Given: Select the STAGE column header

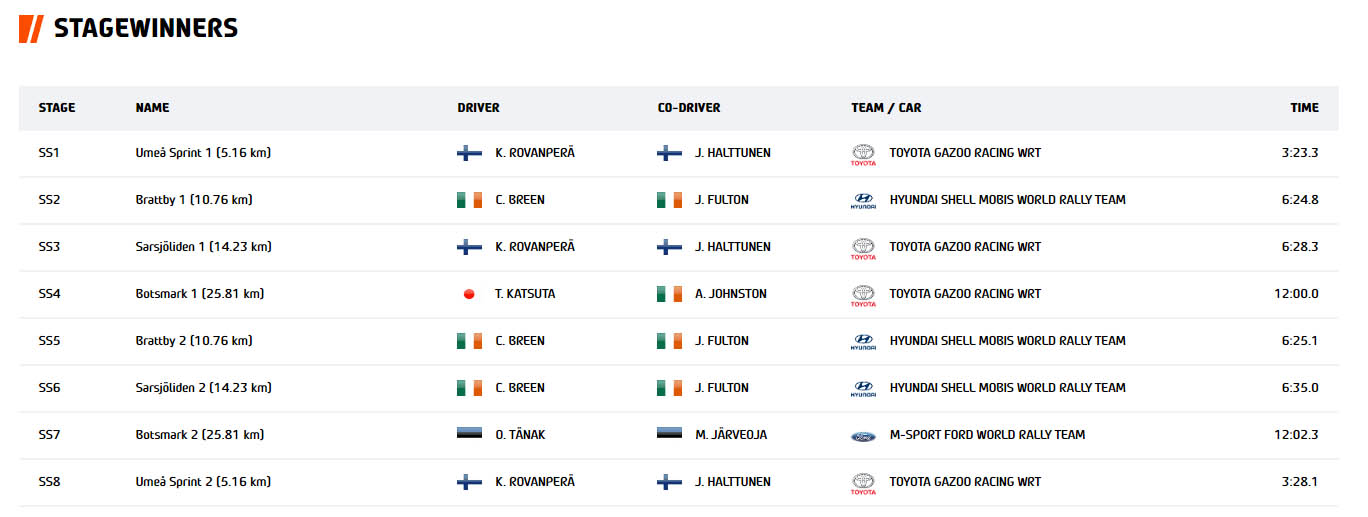Looking at the screenshot, I should coord(57,108).
